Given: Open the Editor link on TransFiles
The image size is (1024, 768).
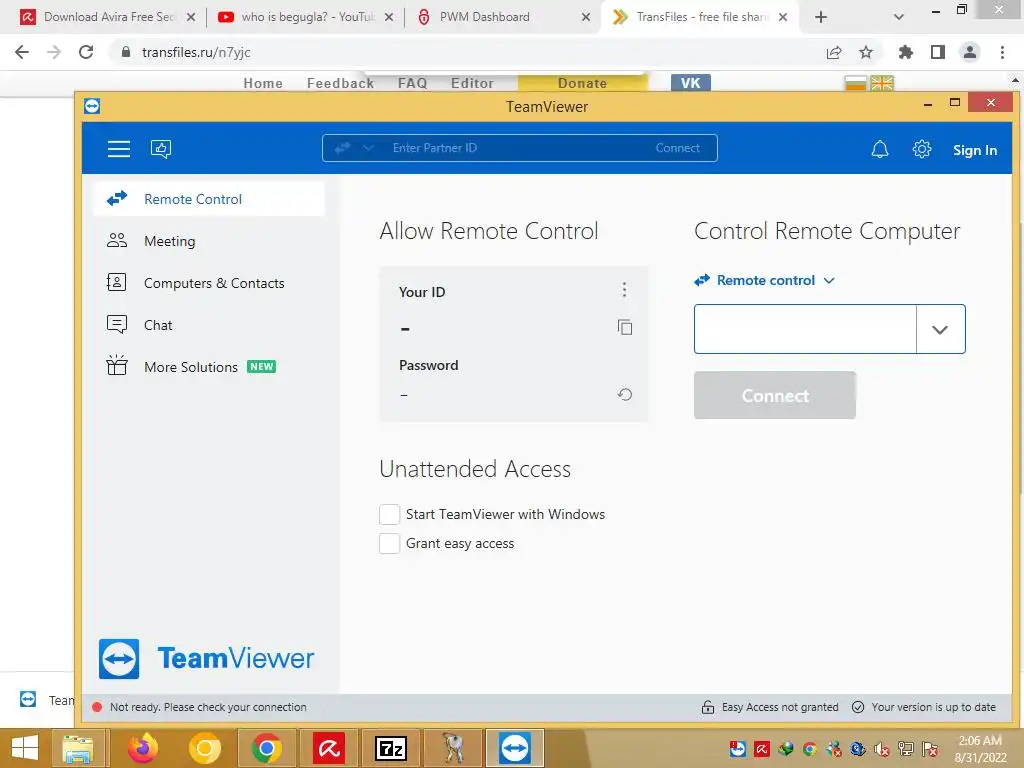Looking at the screenshot, I should click(x=472, y=83).
